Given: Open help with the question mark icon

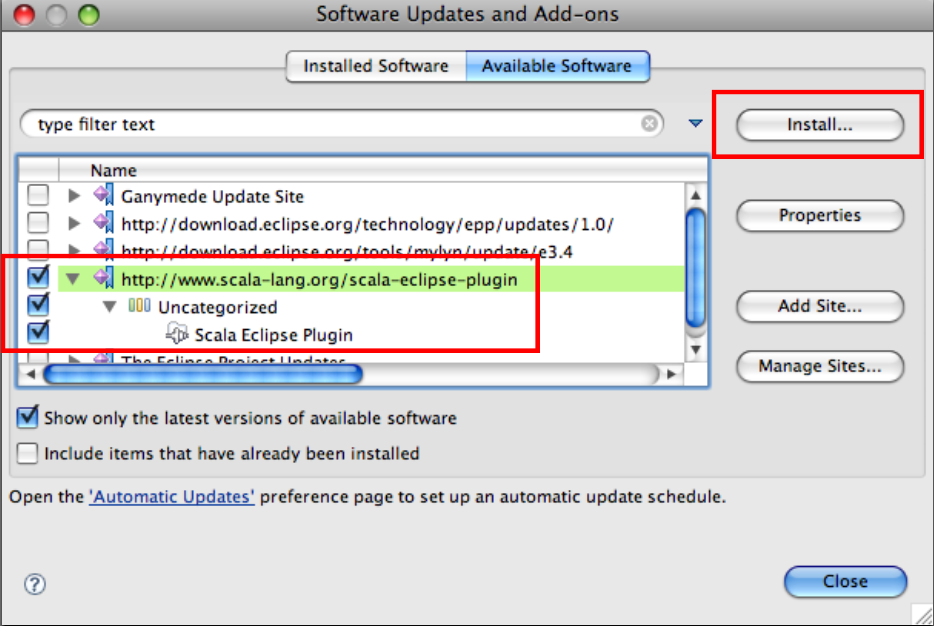Looking at the screenshot, I should tap(35, 584).
